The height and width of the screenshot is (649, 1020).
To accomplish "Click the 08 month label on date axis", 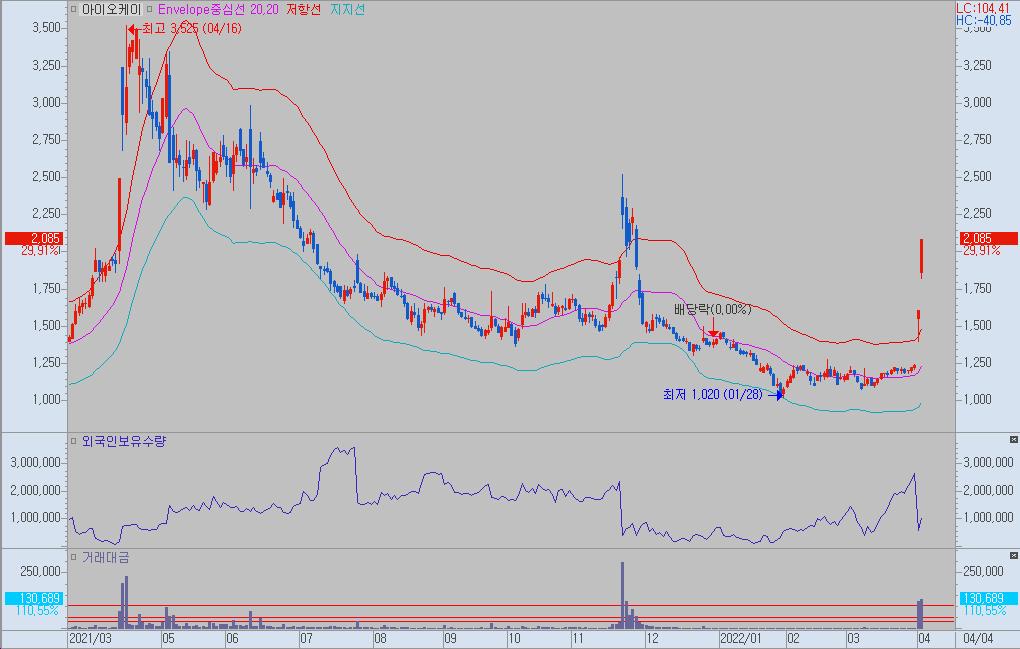I will coord(381,639).
